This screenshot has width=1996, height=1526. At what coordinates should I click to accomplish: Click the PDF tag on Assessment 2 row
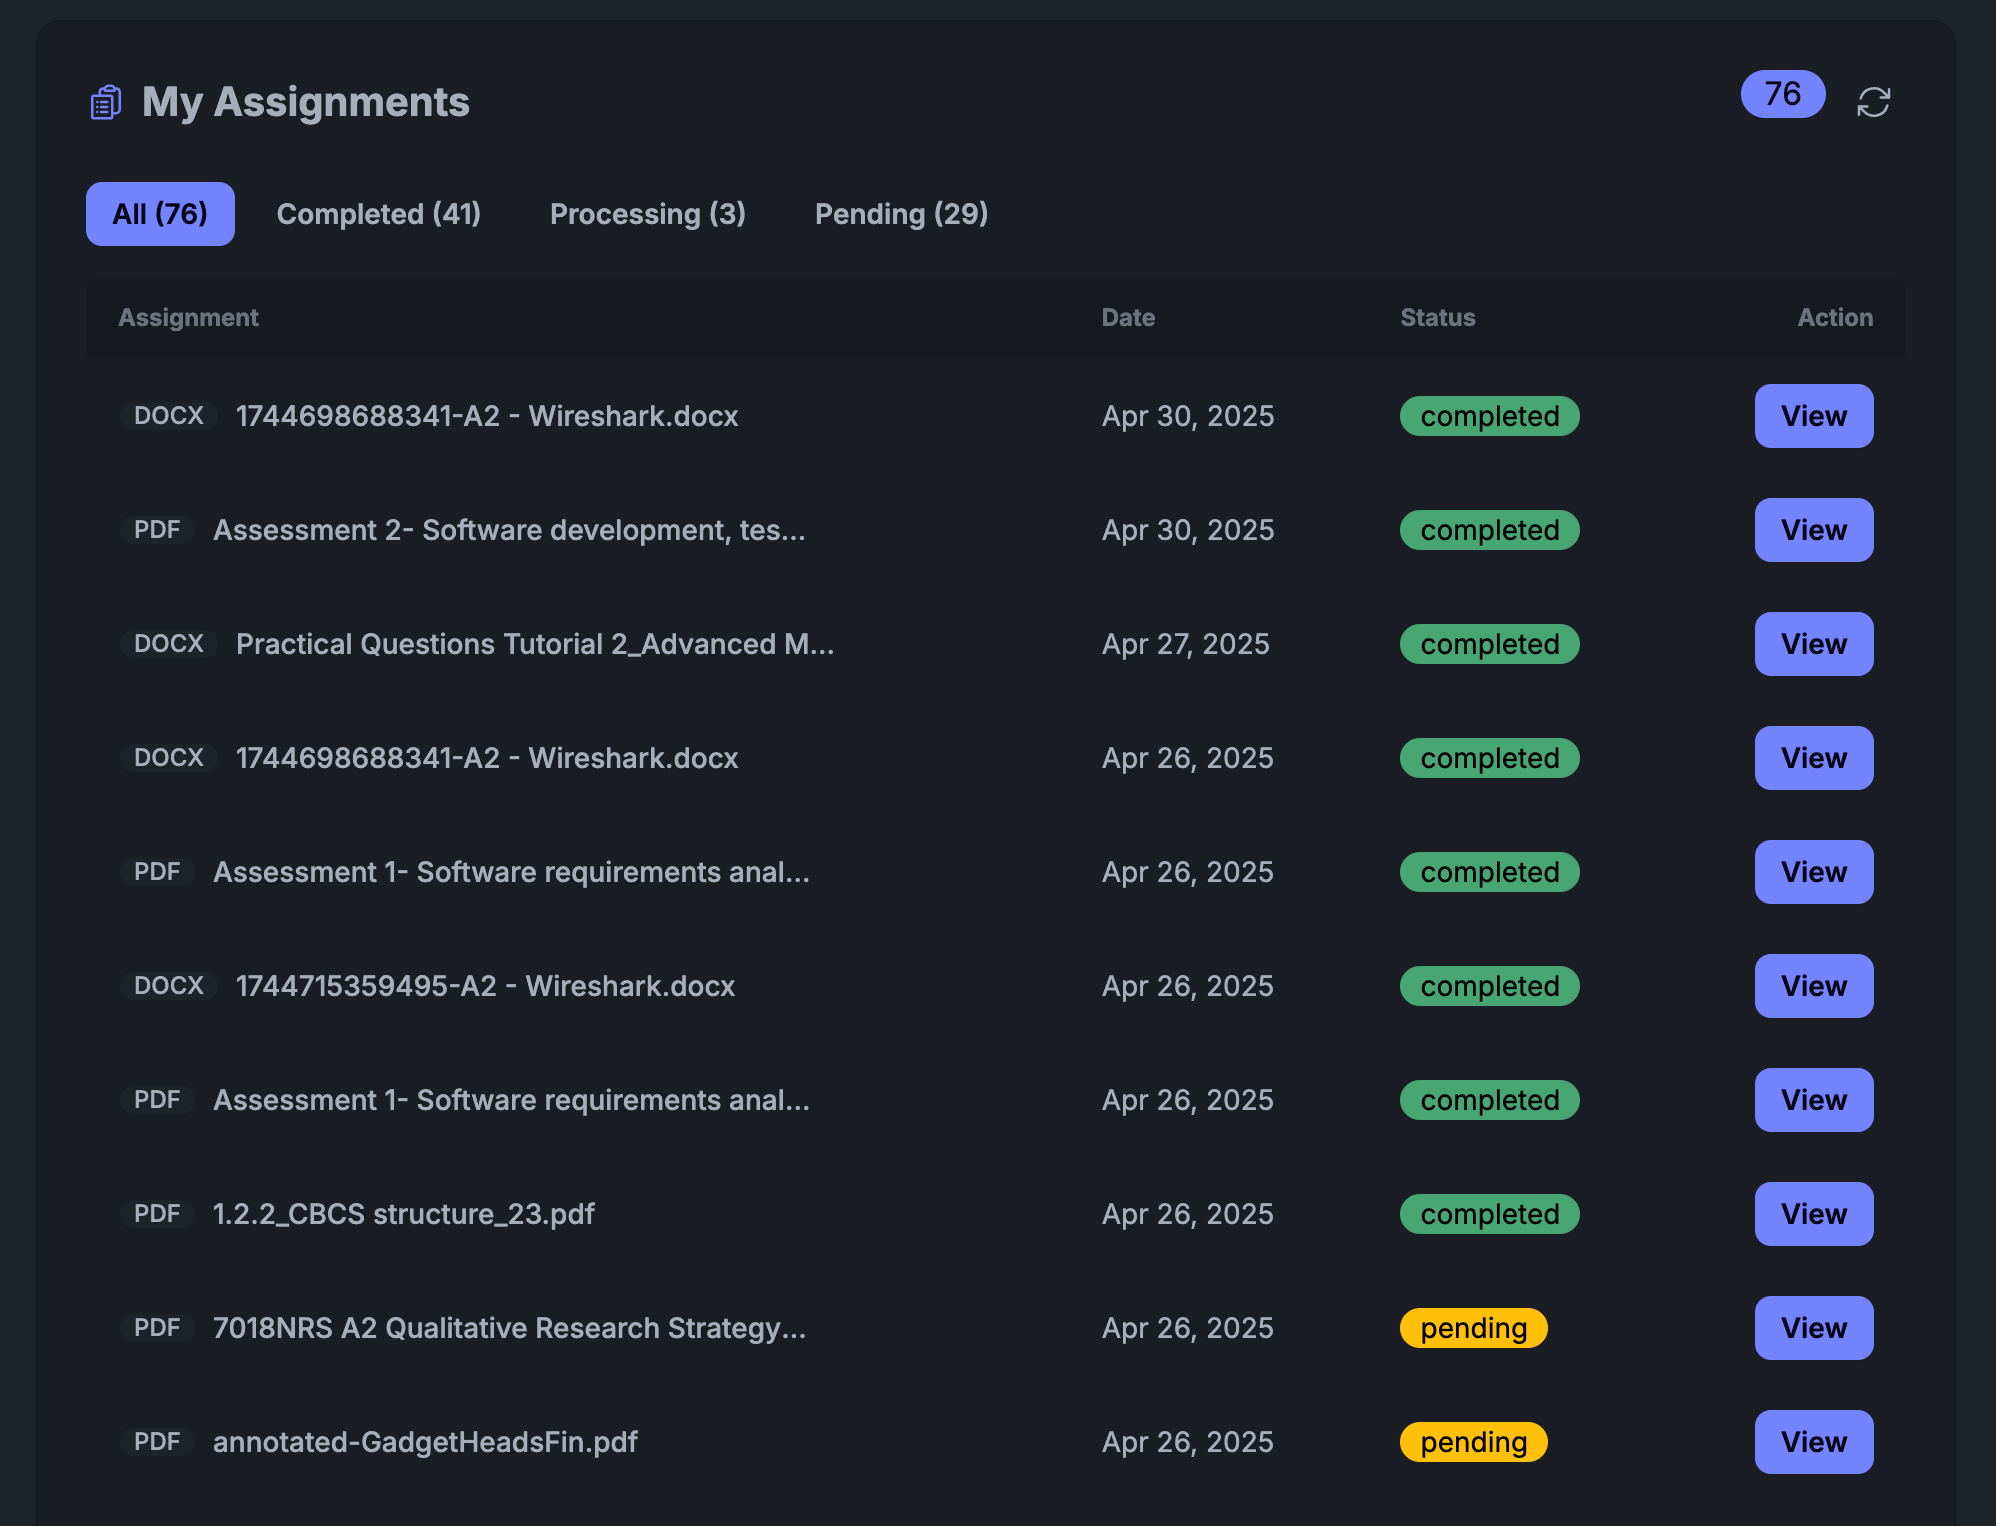[157, 530]
